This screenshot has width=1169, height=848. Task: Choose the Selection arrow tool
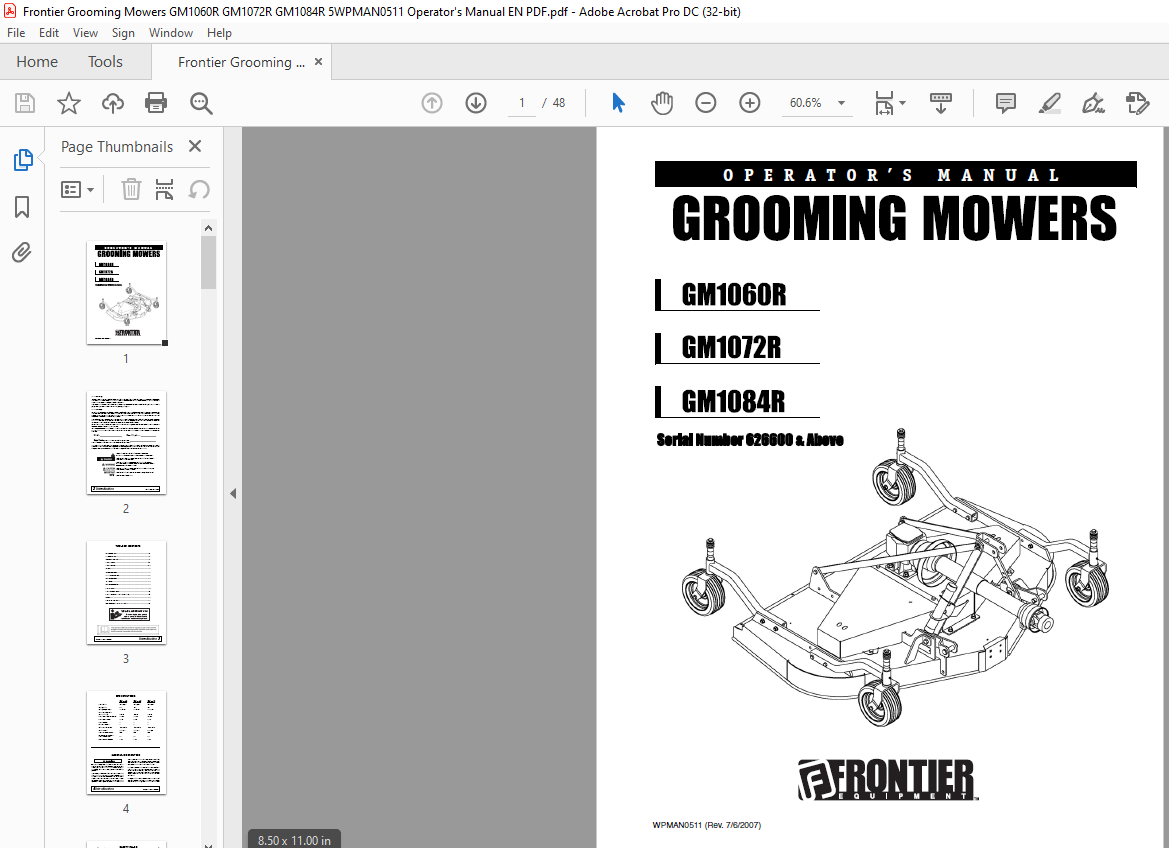click(x=618, y=103)
